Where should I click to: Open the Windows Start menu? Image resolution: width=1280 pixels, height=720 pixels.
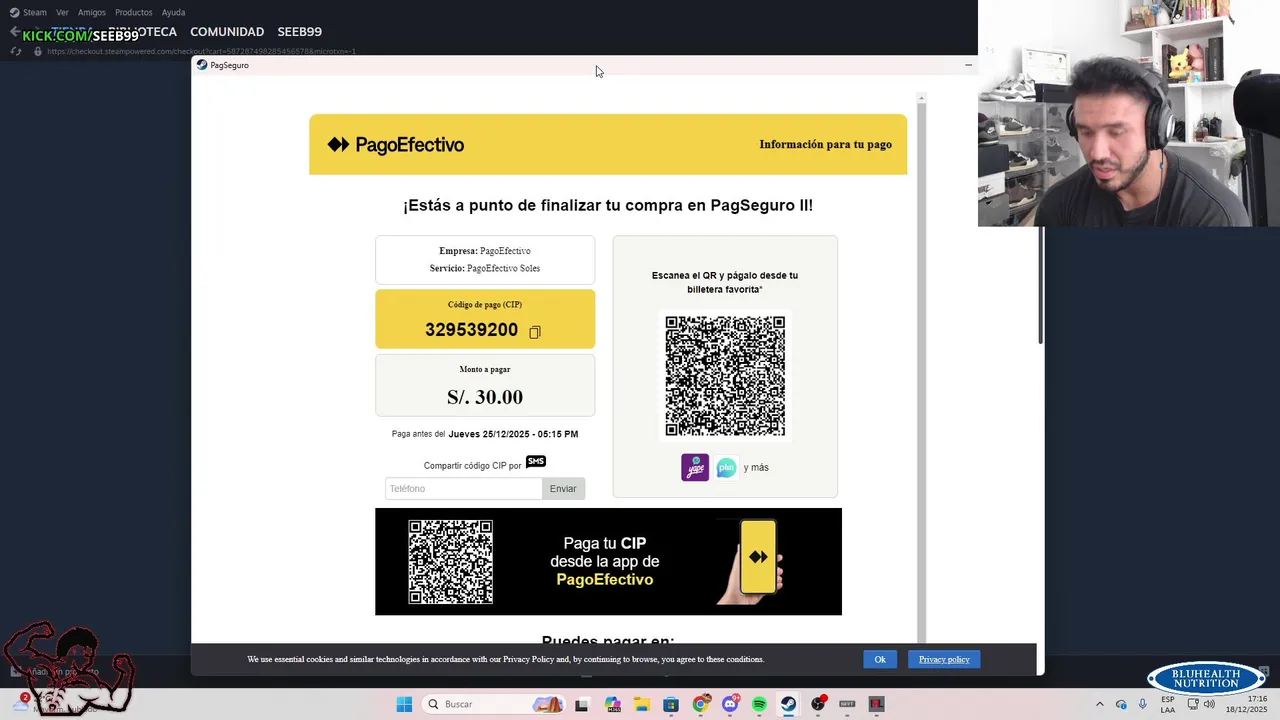coord(404,704)
